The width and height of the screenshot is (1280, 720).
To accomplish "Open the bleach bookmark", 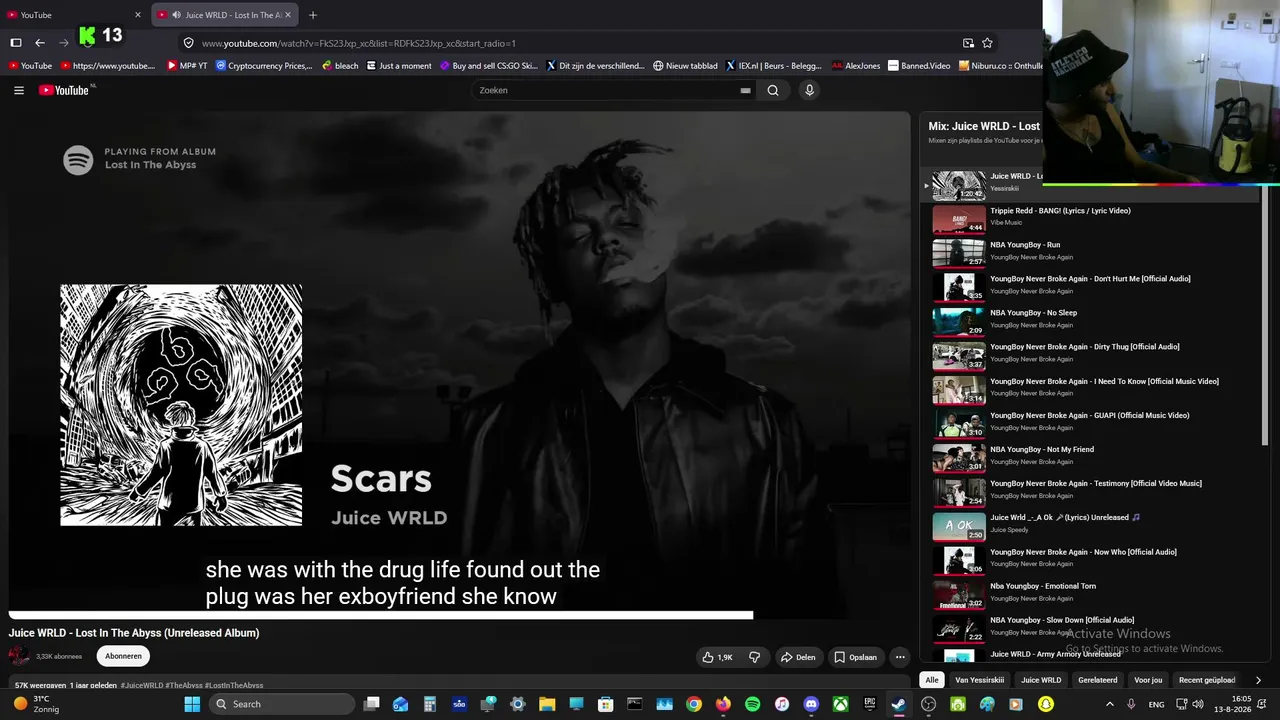I will pyautogui.click(x=340, y=66).
